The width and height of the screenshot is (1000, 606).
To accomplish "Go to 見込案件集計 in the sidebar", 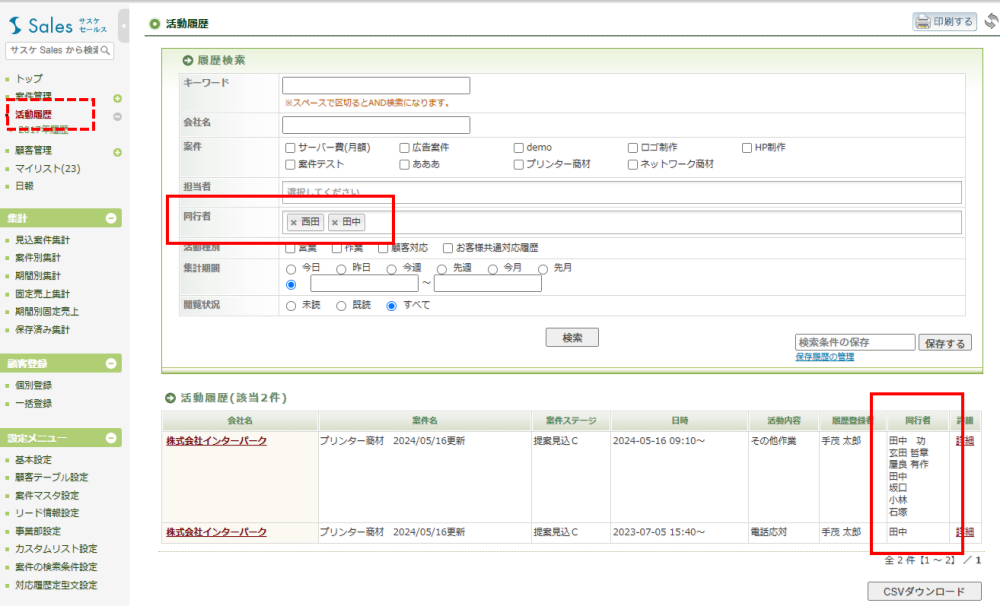I will pyautogui.click(x=43, y=240).
